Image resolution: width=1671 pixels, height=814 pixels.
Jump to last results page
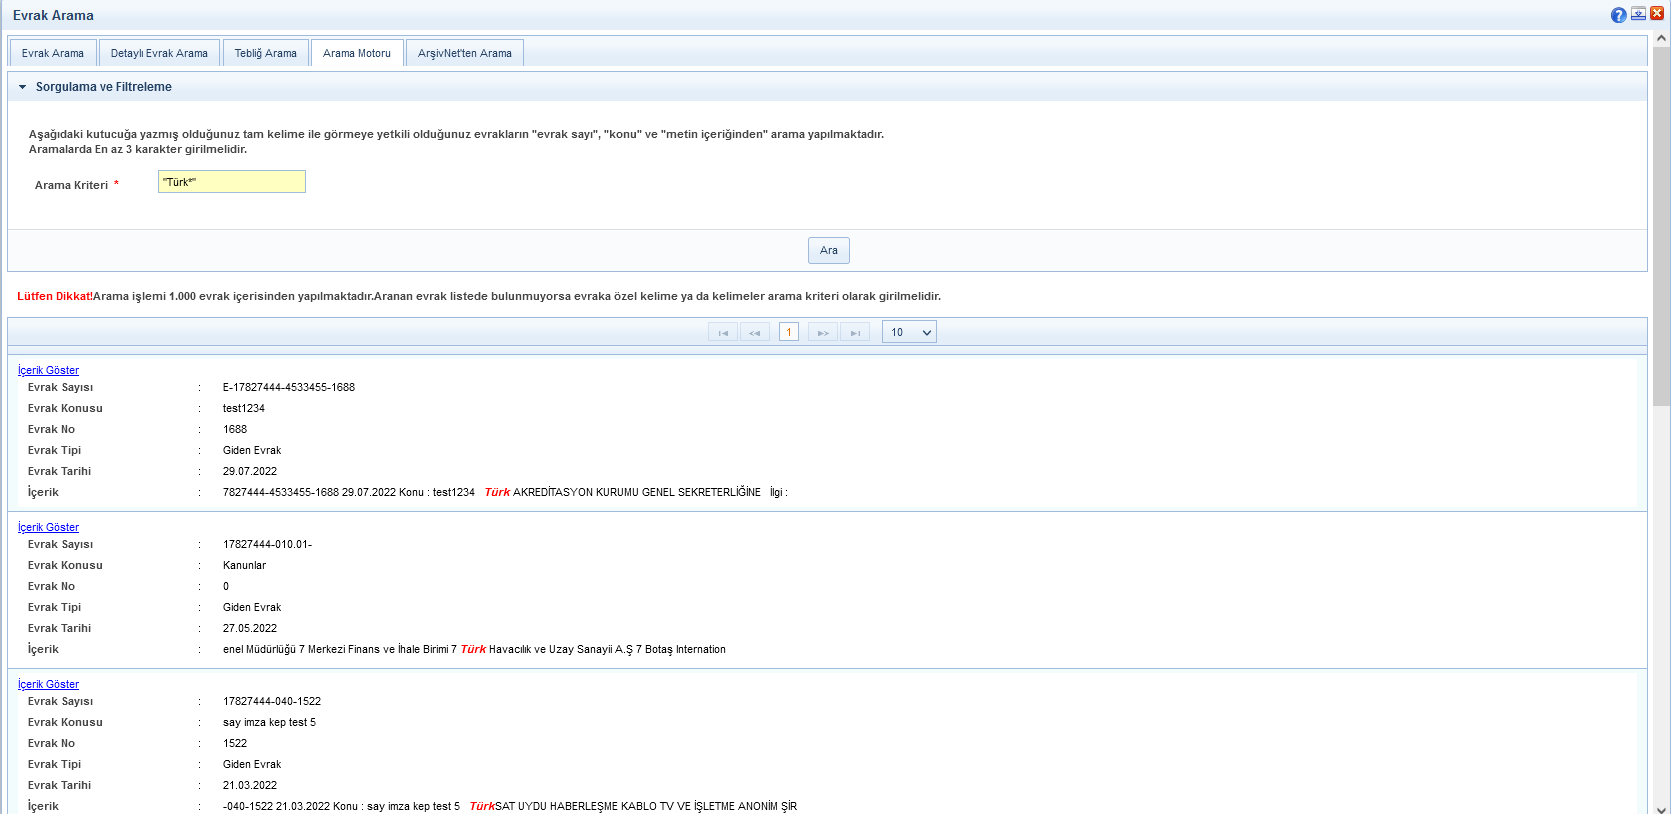tap(855, 333)
